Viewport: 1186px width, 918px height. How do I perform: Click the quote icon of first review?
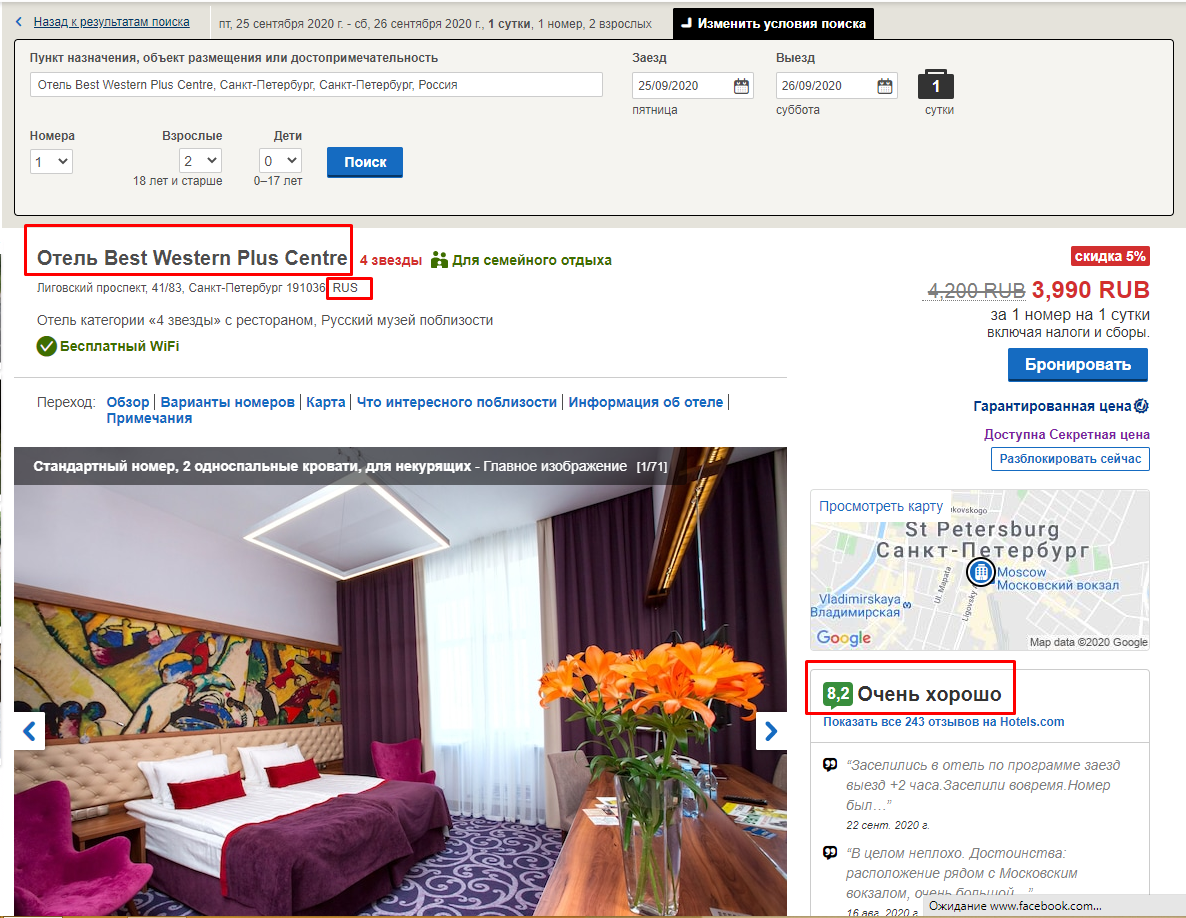coord(830,764)
